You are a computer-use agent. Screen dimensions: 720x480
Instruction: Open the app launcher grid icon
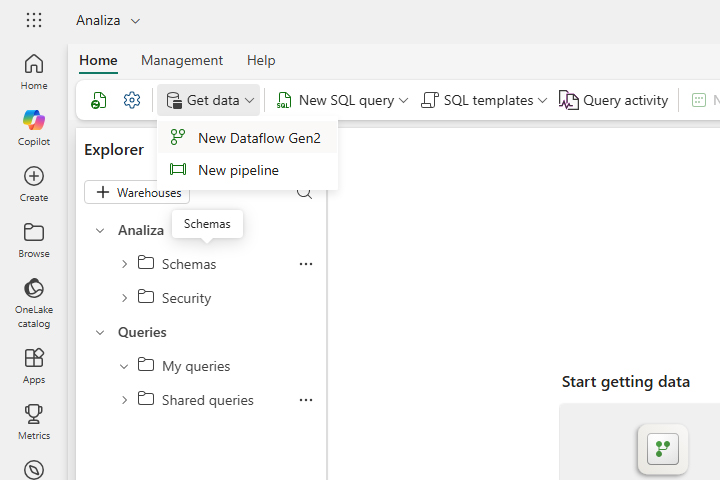pos(34,20)
